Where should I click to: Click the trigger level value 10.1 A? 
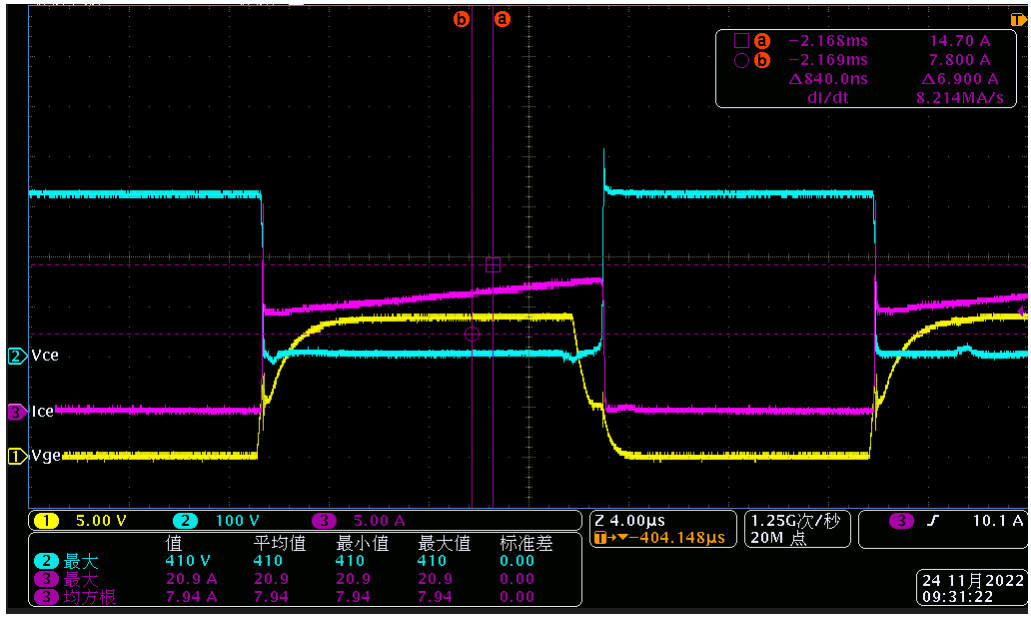998,521
